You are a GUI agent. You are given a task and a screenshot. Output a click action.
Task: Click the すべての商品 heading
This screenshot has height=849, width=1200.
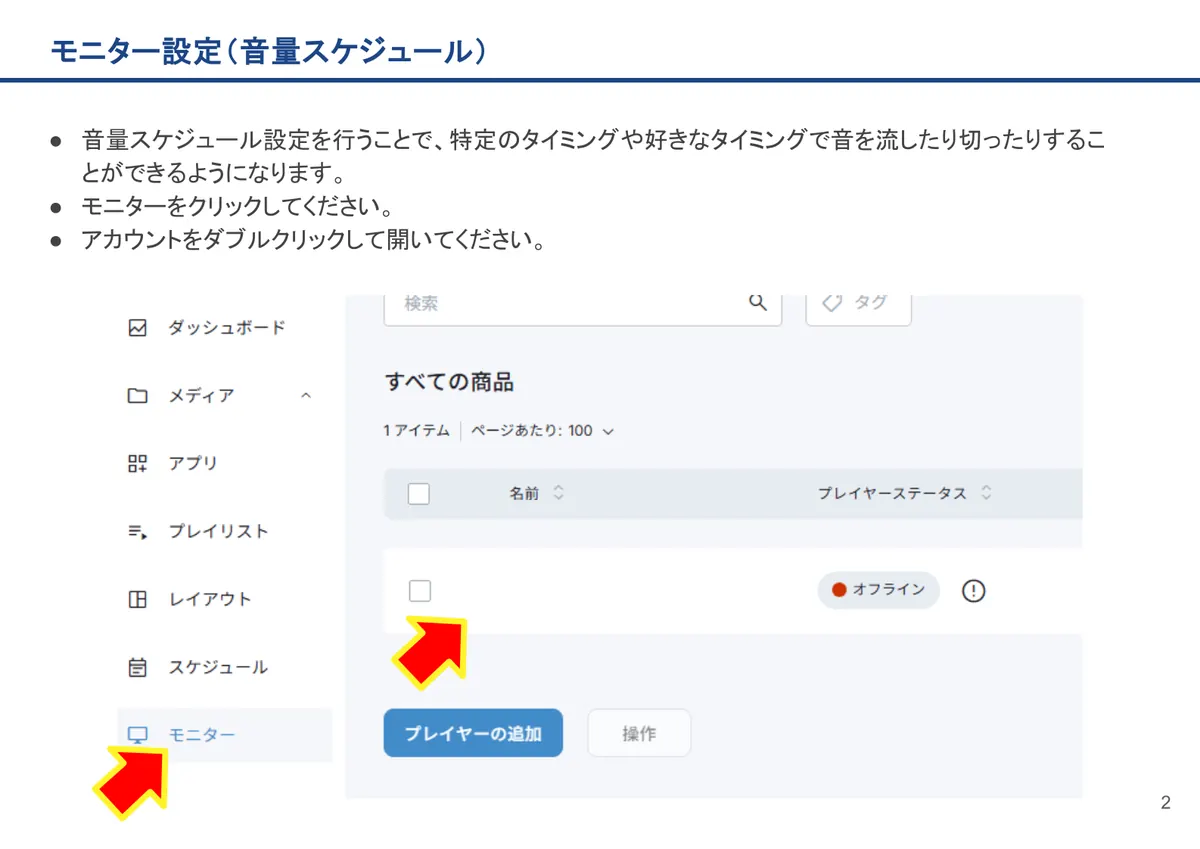point(449,382)
